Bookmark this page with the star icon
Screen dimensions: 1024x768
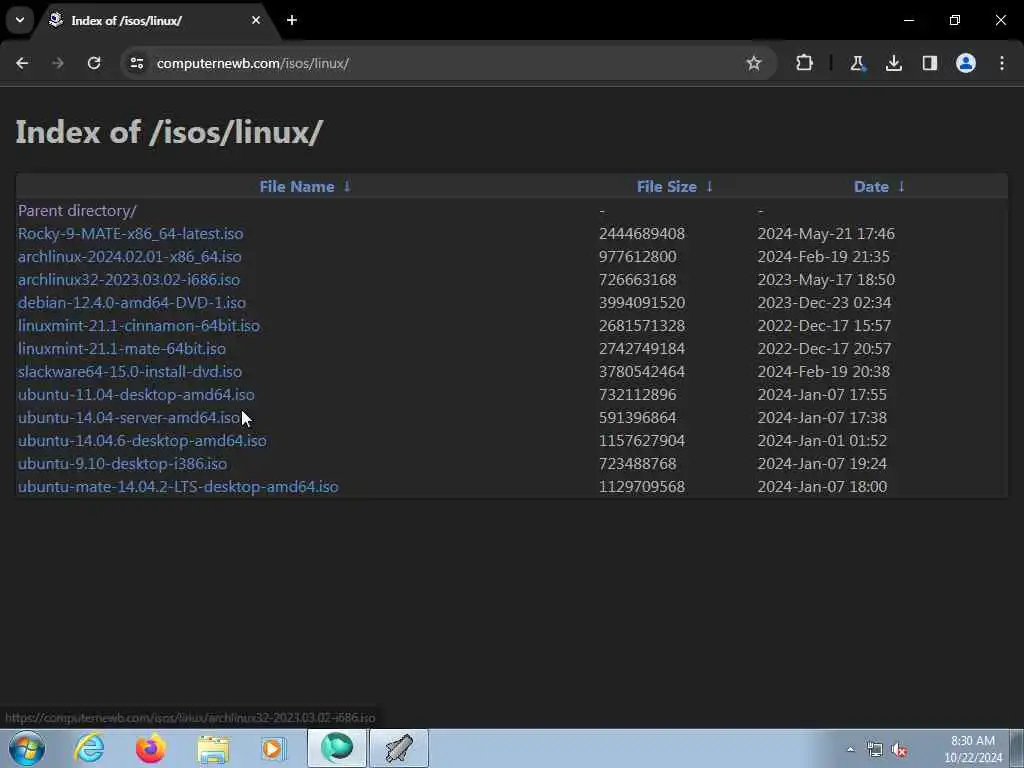(754, 63)
